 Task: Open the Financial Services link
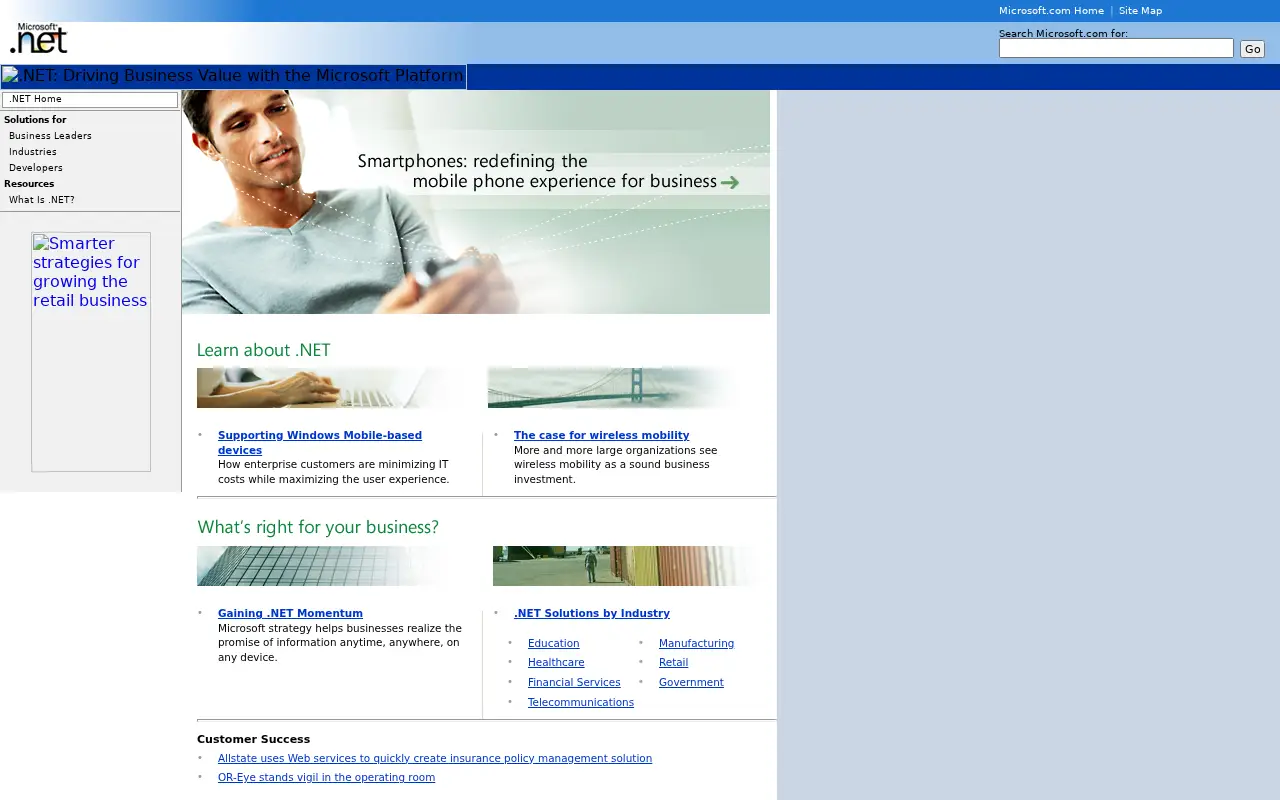574,682
